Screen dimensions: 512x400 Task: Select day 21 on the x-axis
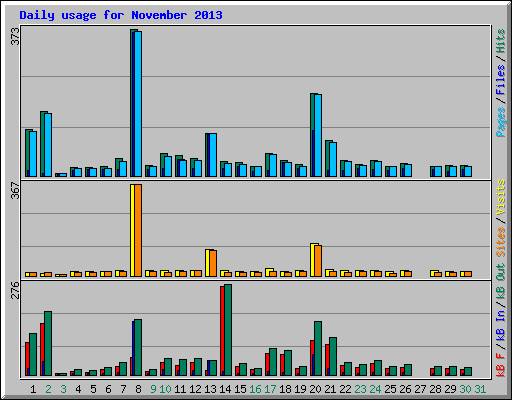tap(330, 389)
